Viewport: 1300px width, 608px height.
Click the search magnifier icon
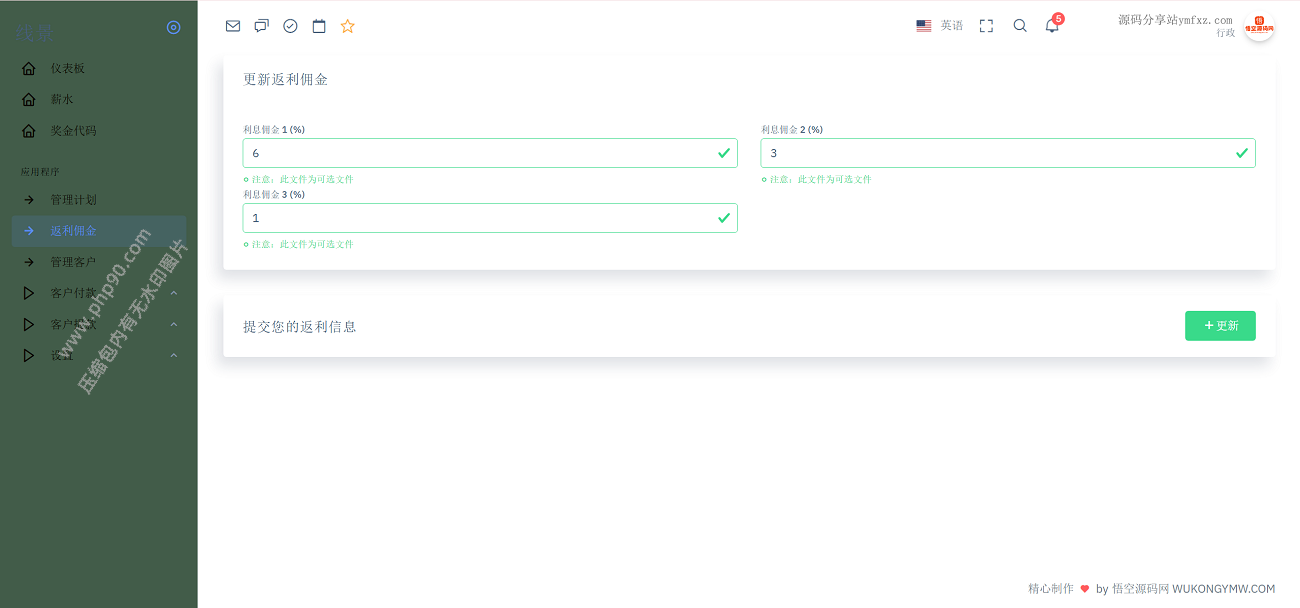(x=1020, y=26)
